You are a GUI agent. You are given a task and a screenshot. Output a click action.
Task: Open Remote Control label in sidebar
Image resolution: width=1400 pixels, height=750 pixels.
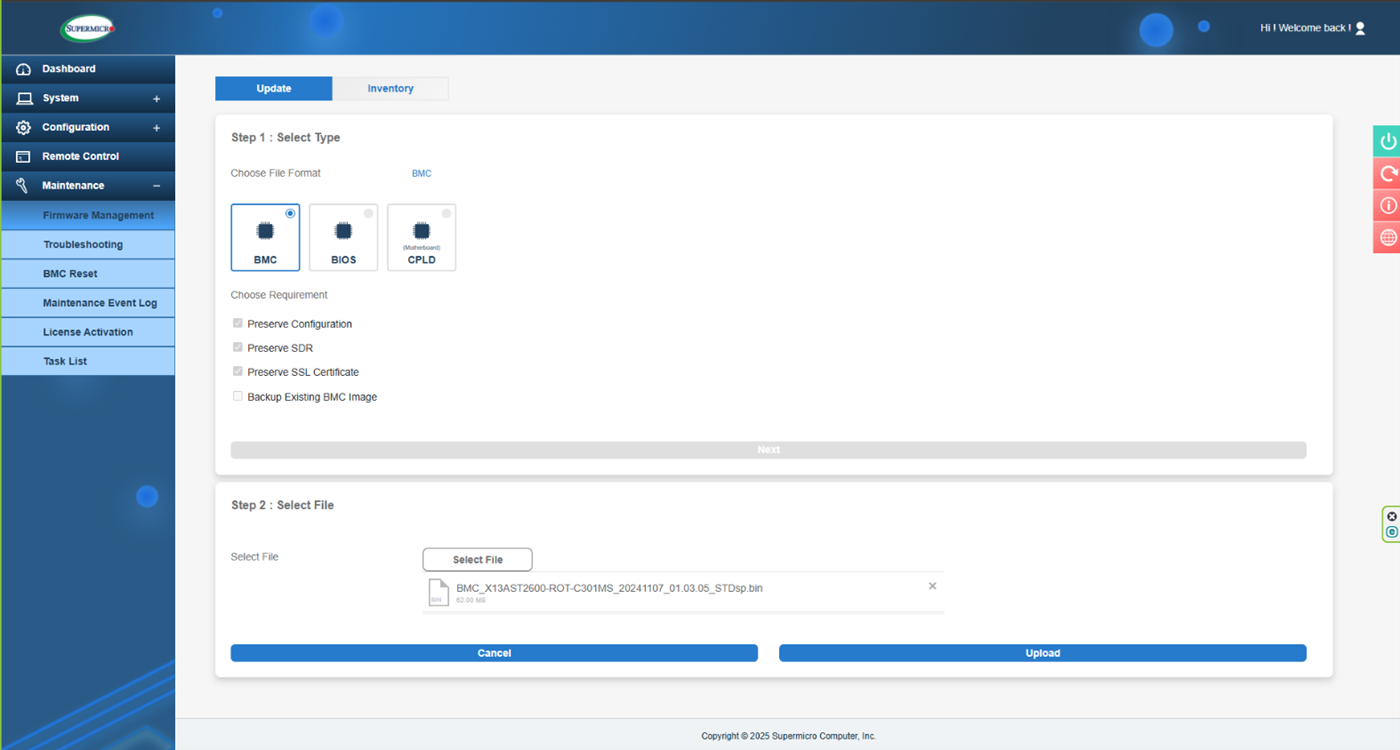[x=80, y=157]
